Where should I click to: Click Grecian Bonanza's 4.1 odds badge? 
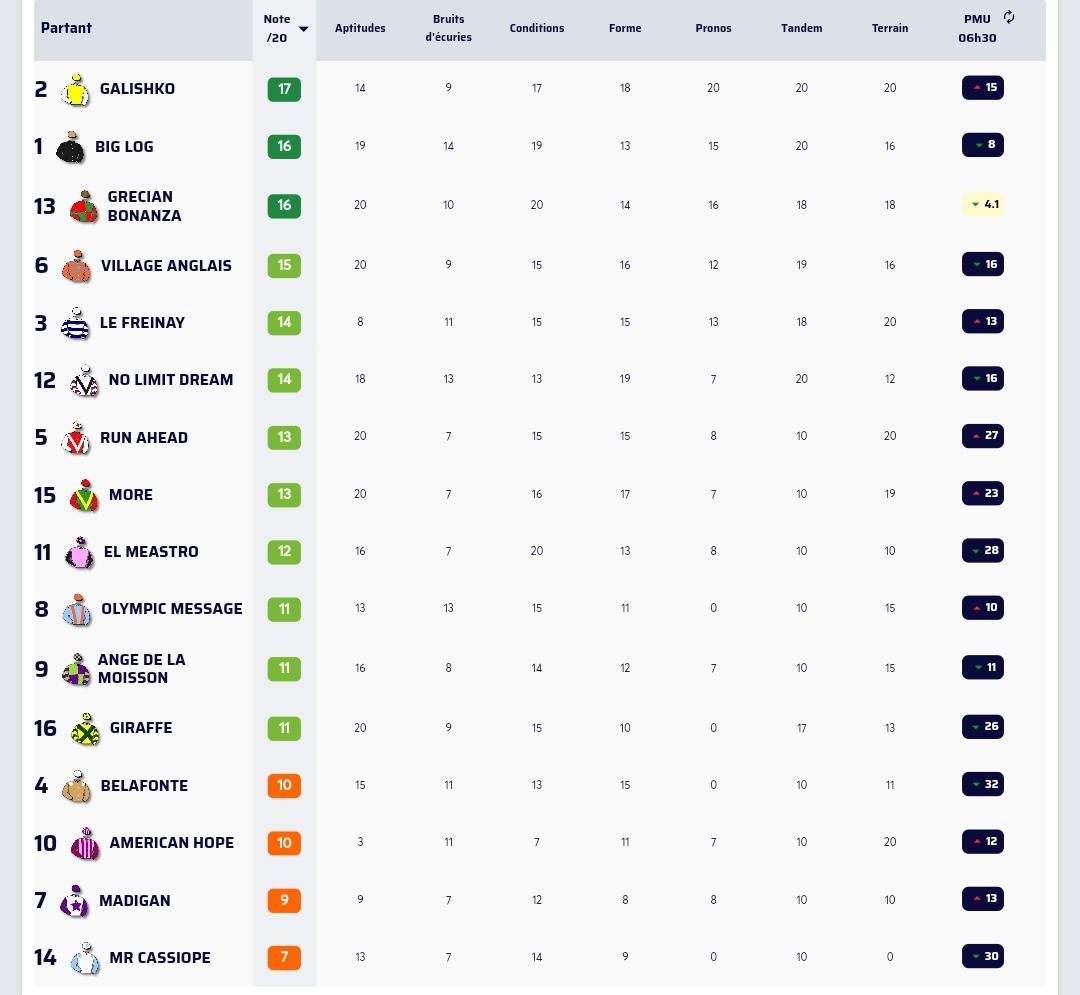[983, 205]
